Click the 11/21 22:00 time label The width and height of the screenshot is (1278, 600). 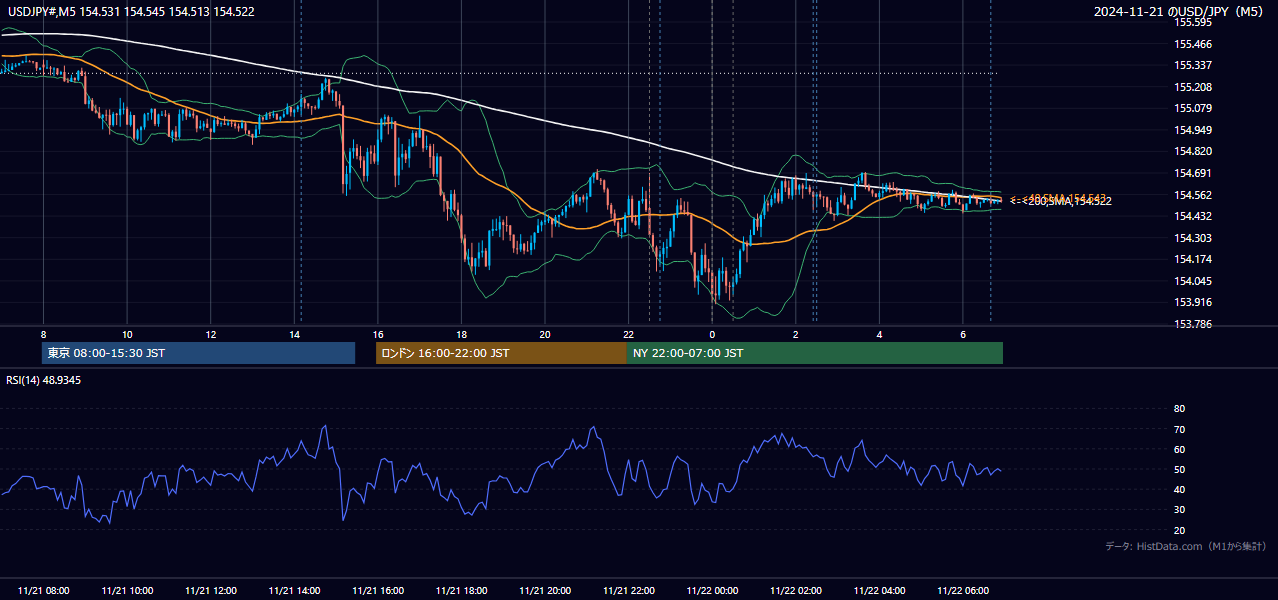click(629, 591)
